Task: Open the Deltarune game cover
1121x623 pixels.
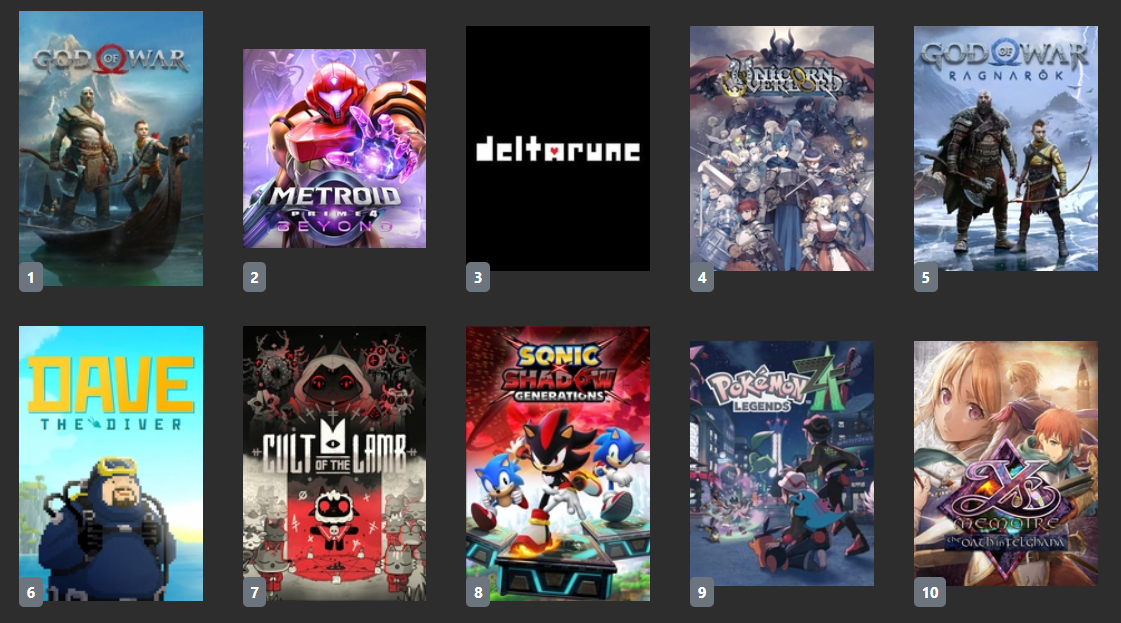Action: (x=558, y=148)
